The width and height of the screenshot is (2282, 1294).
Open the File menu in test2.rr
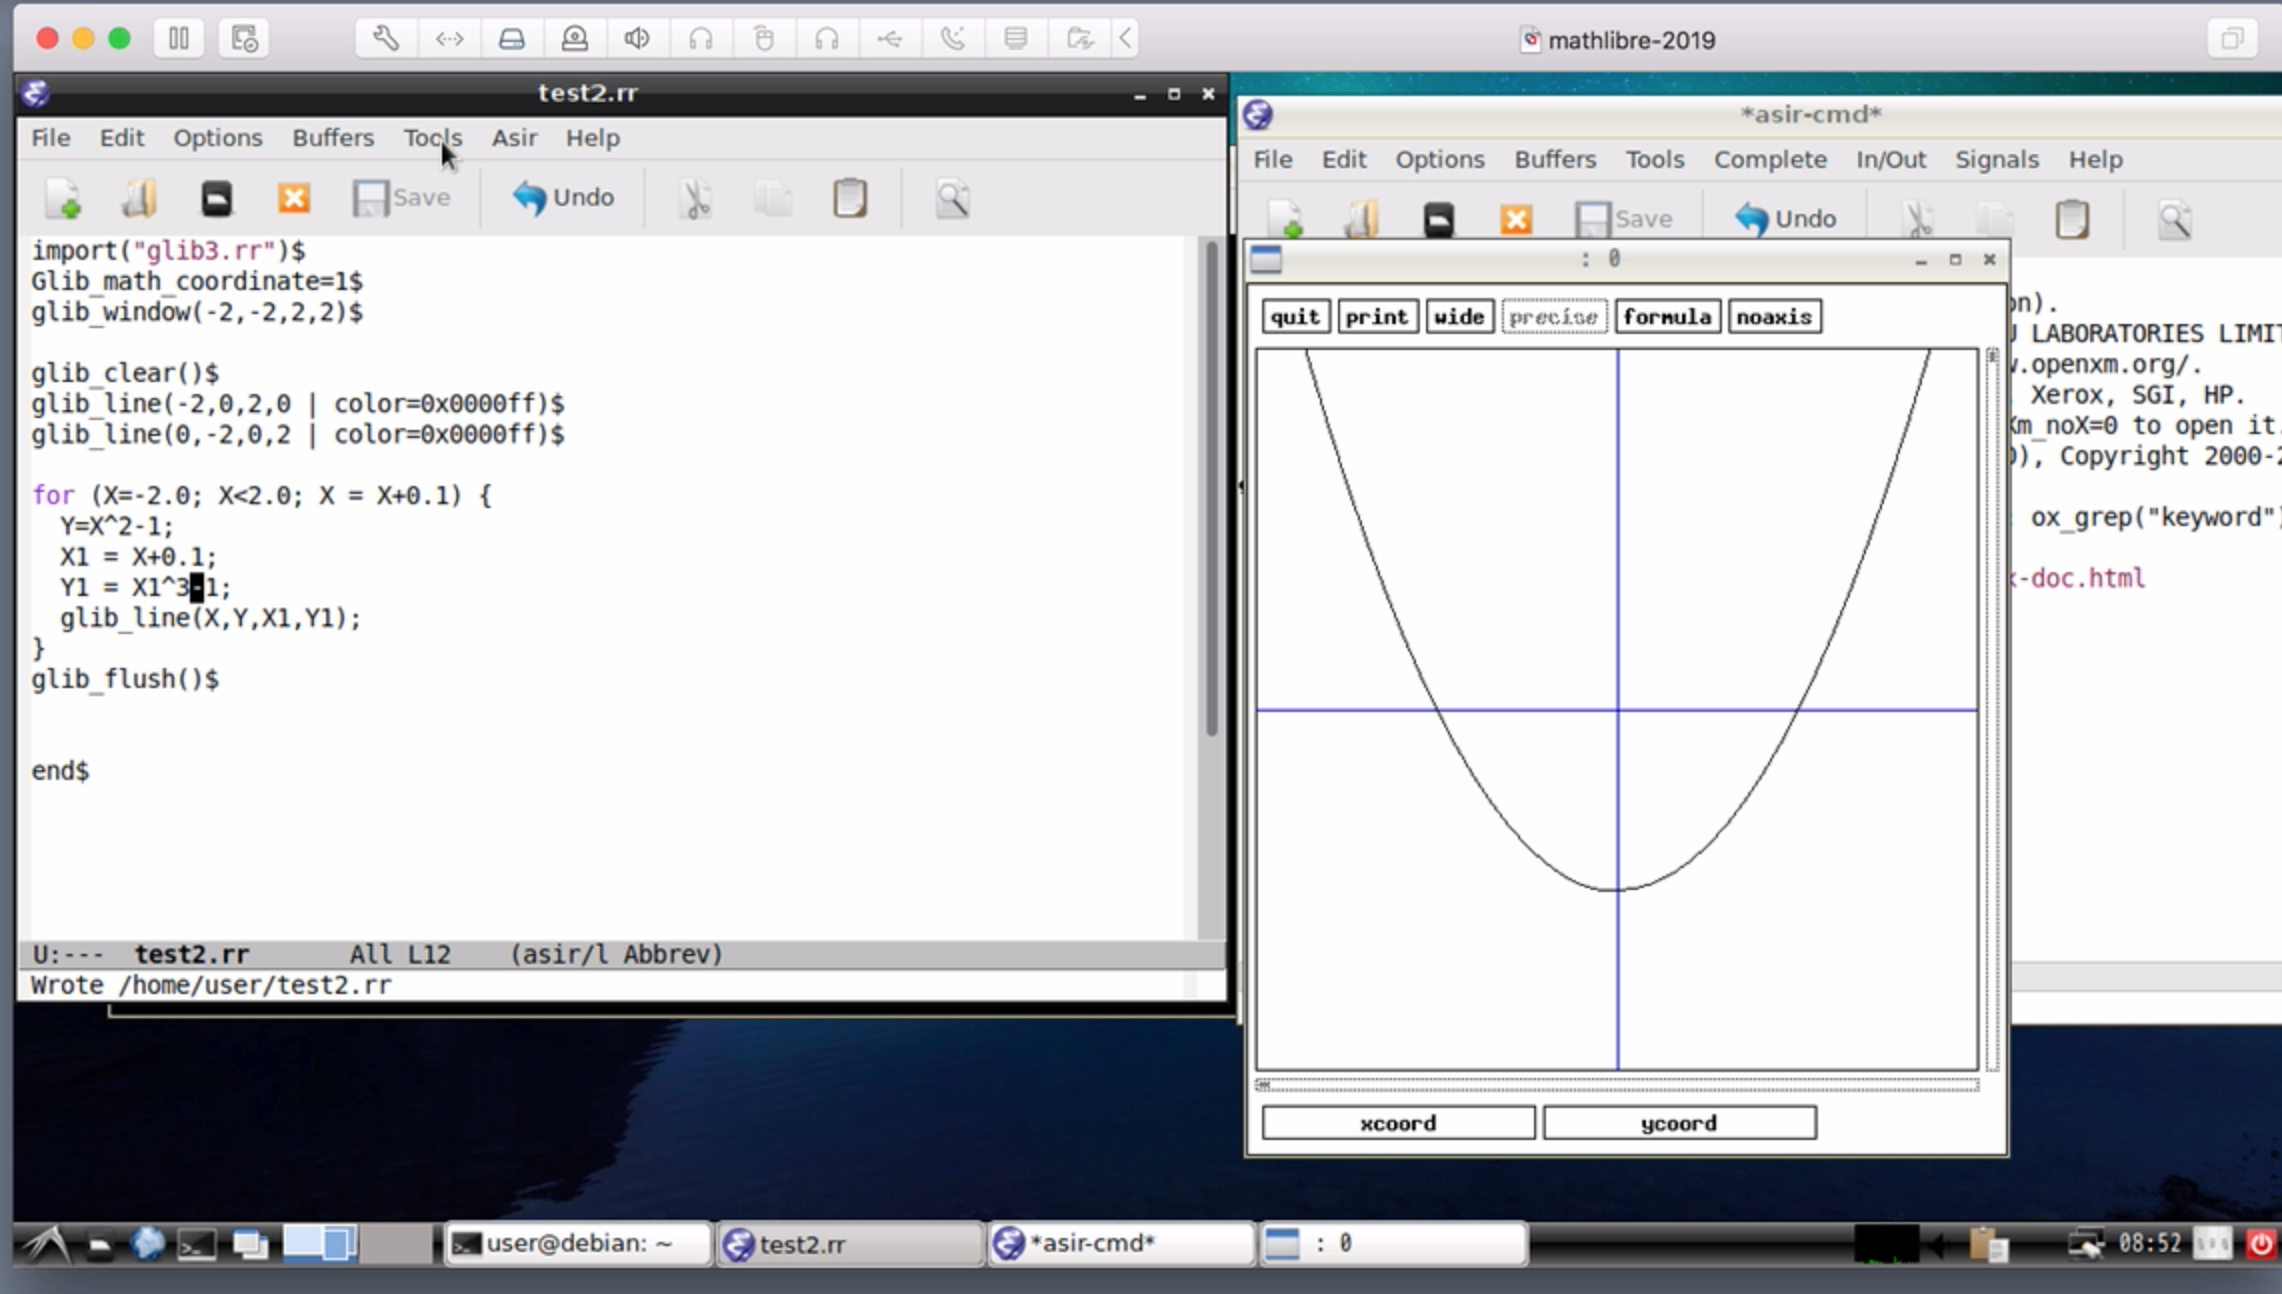(x=50, y=138)
